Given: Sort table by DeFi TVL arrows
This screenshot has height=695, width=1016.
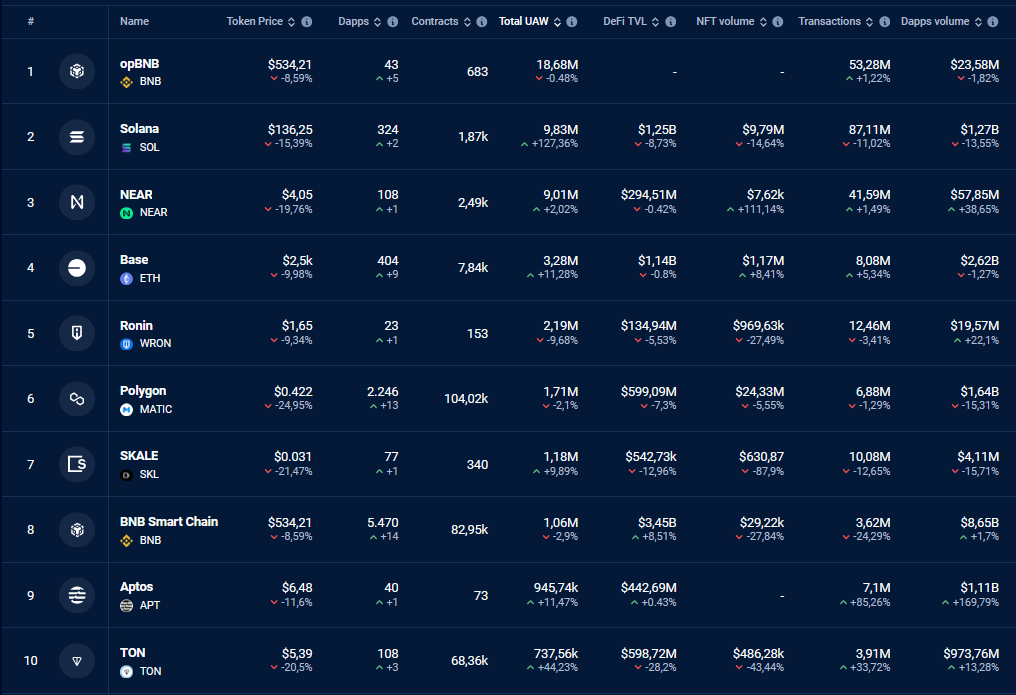Looking at the screenshot, I should coord(656,22).
